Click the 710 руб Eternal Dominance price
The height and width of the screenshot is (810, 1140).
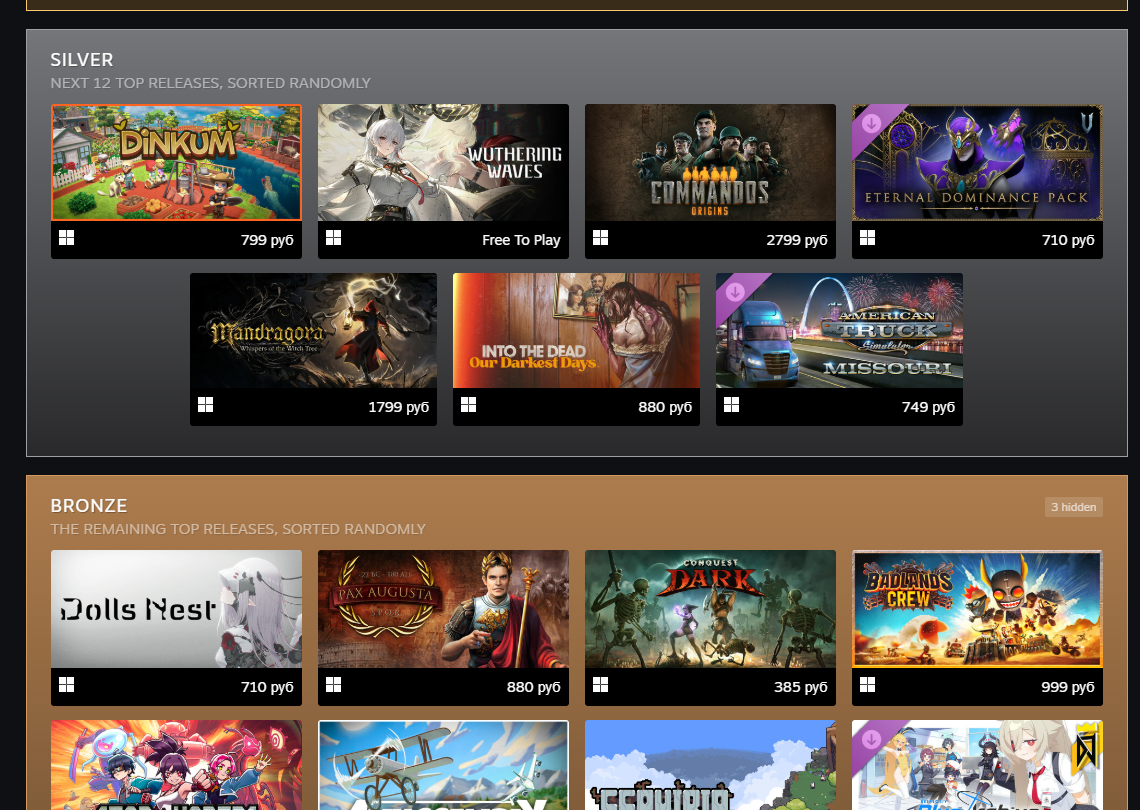click(1067, 240)
